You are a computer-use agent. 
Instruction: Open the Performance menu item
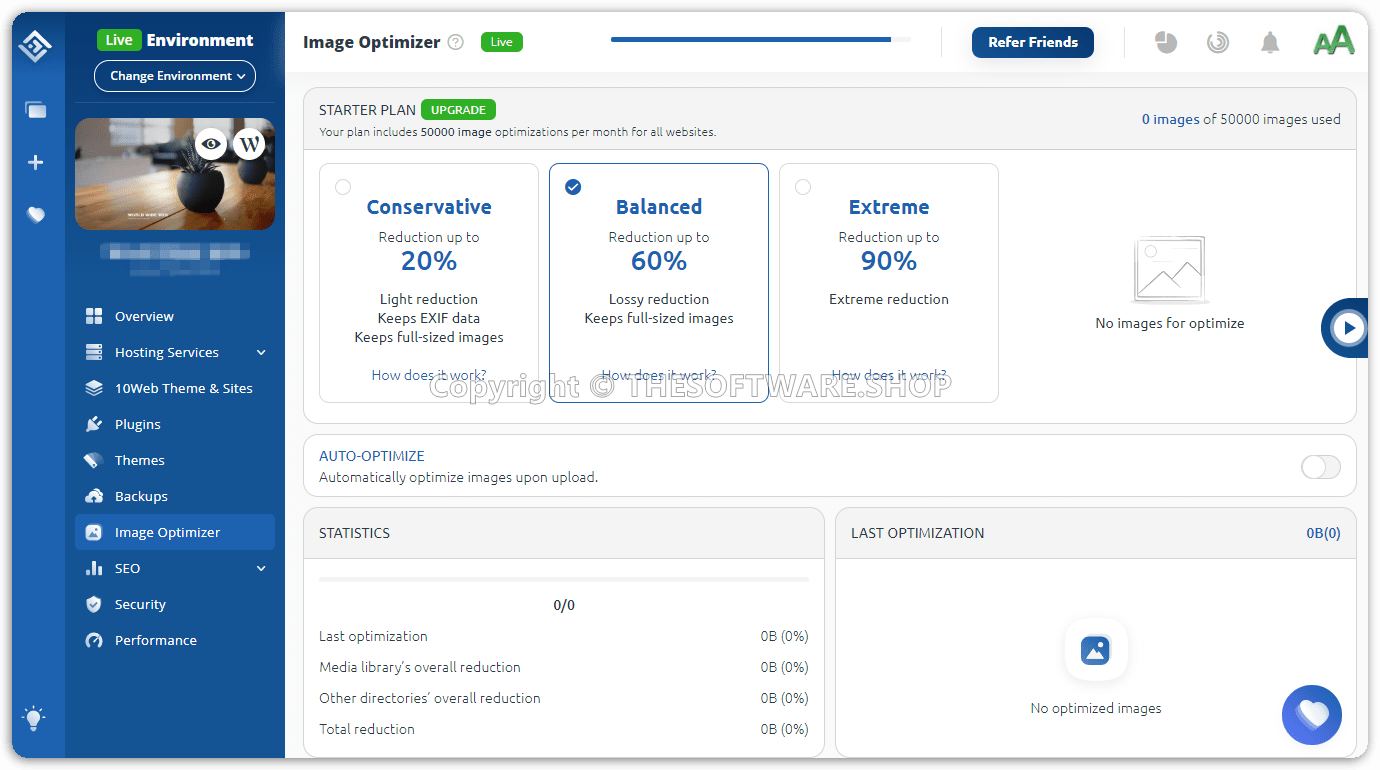click(175, 640)
